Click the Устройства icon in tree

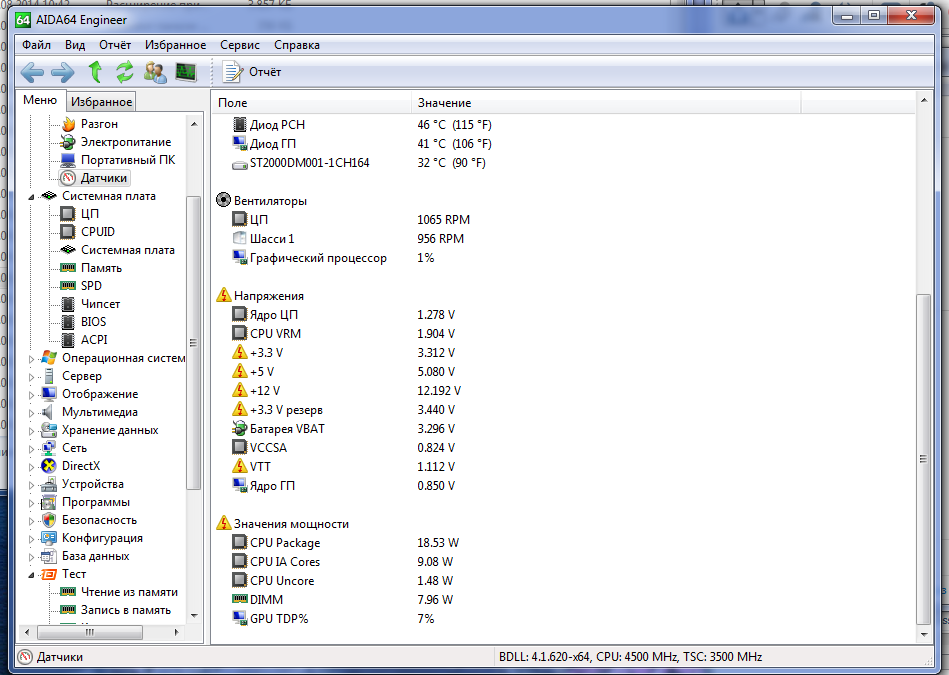[x=48, y=484]
